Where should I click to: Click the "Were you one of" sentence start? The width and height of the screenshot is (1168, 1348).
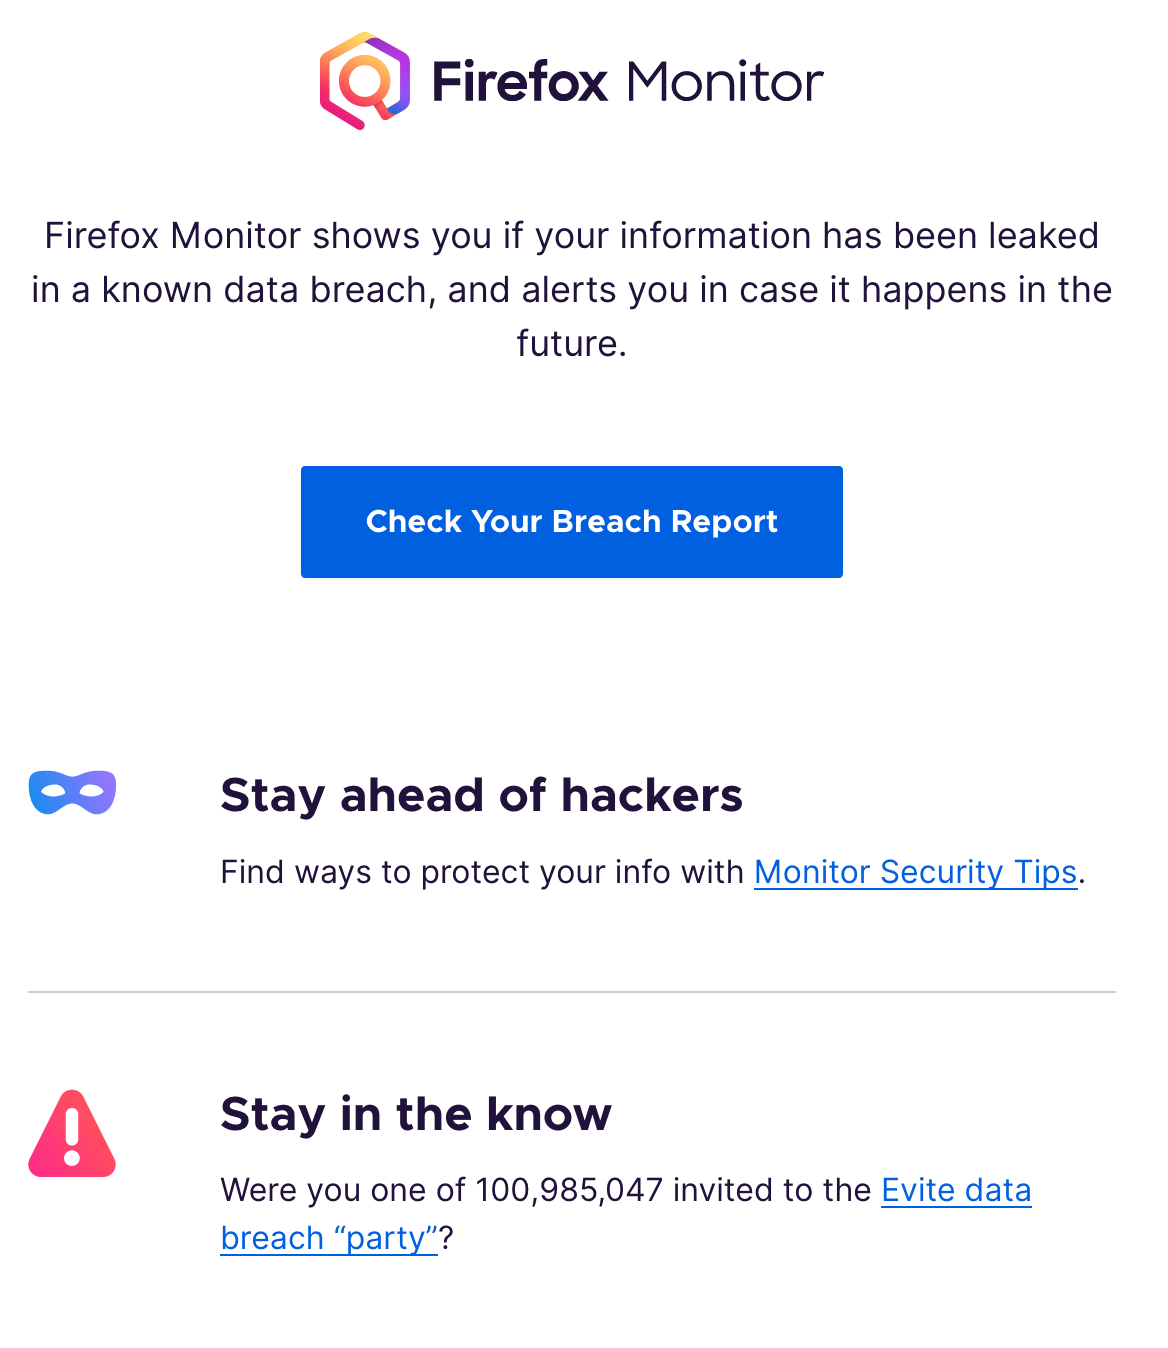click(343, 1190)
